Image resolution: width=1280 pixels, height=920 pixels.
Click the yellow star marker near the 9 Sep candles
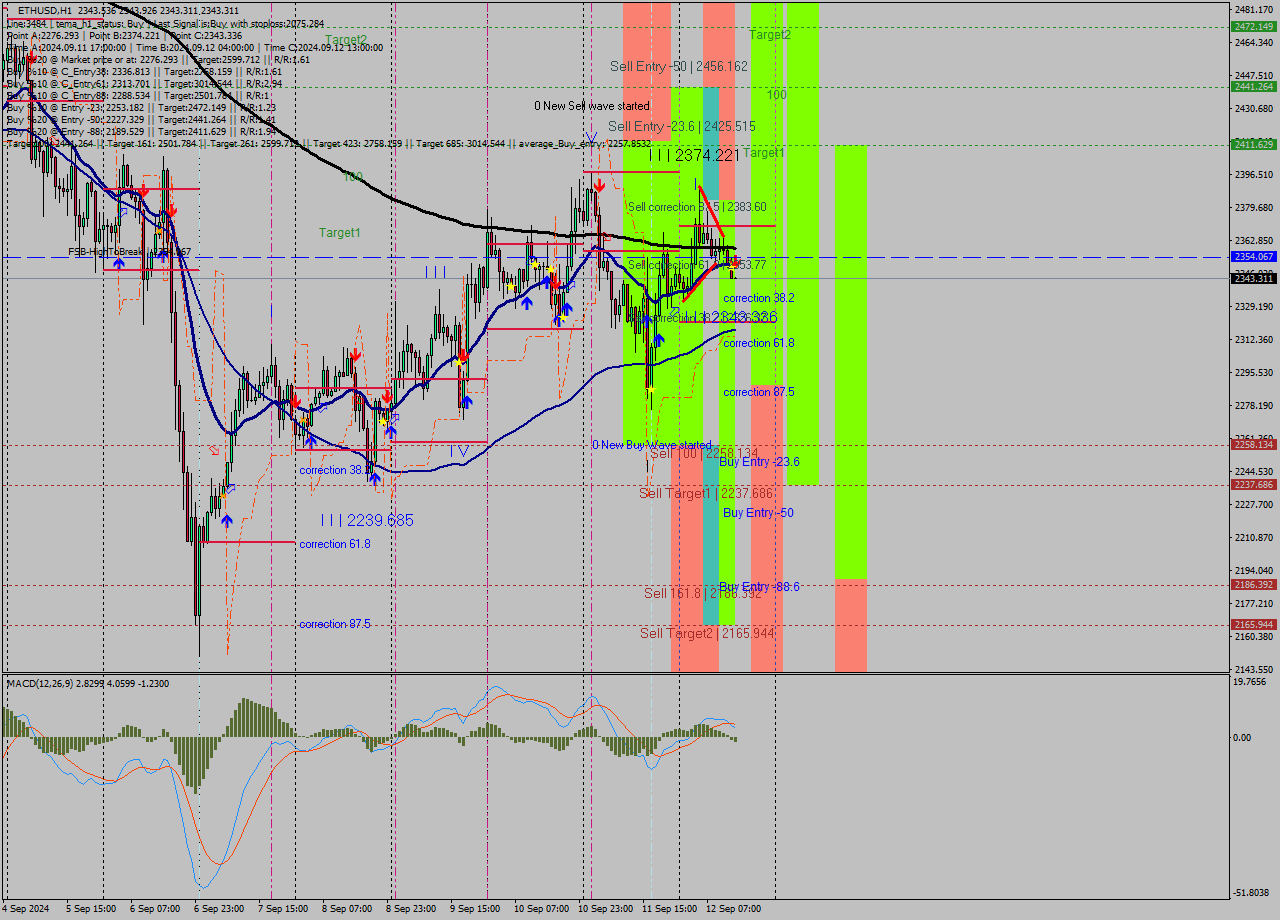tap(511, 287)
